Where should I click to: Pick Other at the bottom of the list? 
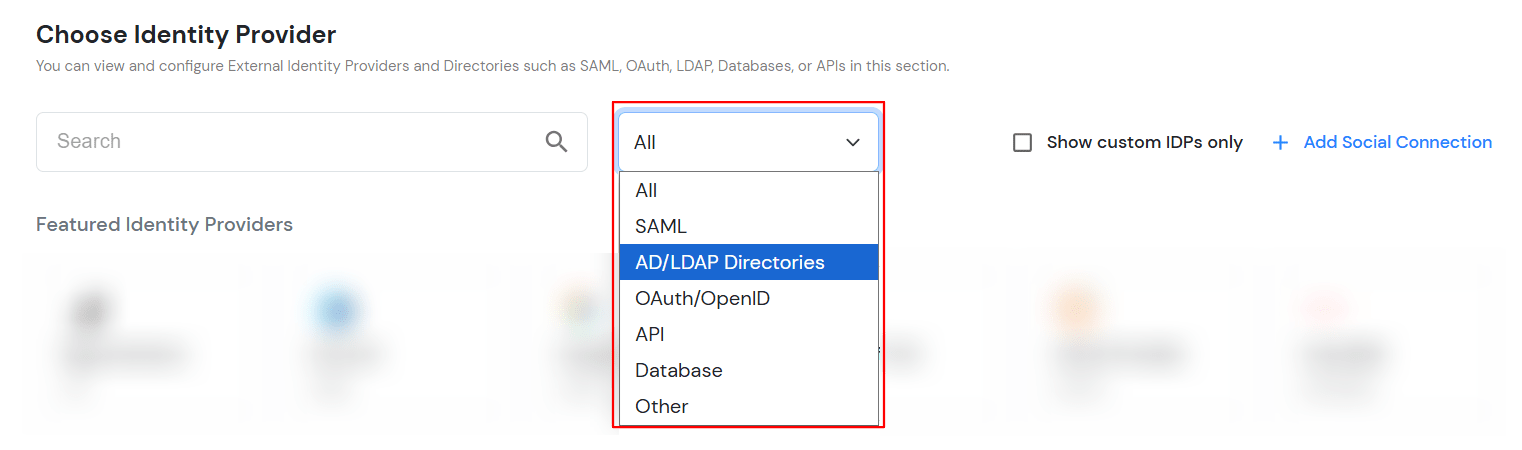click(661, 406)
